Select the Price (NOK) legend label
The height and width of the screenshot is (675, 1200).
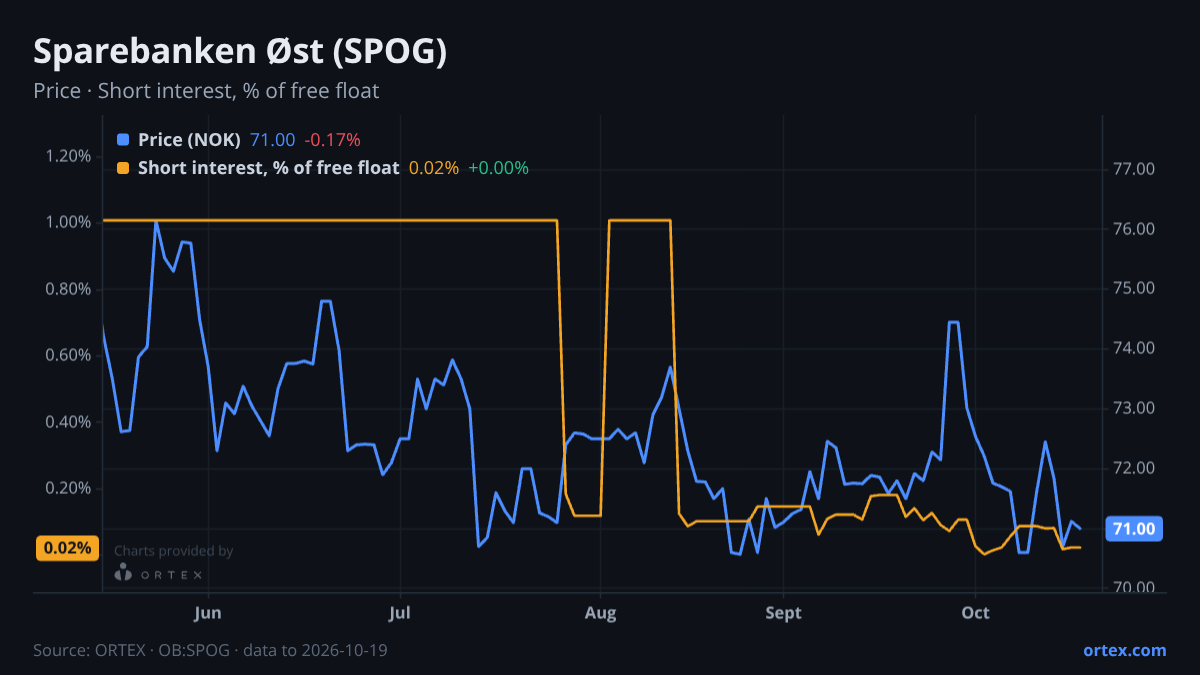tap(189, 140)
